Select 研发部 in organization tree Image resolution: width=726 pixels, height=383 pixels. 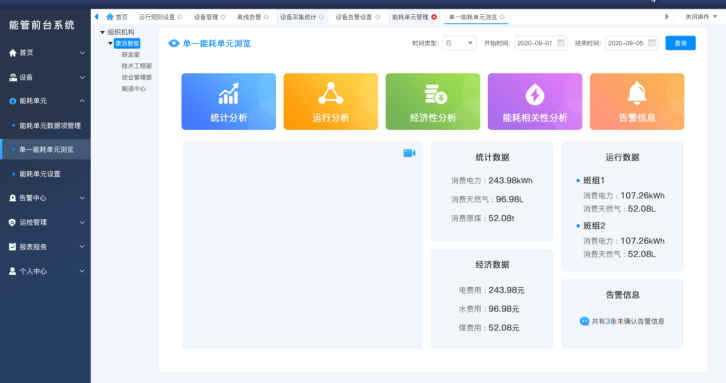coord(131,55)
